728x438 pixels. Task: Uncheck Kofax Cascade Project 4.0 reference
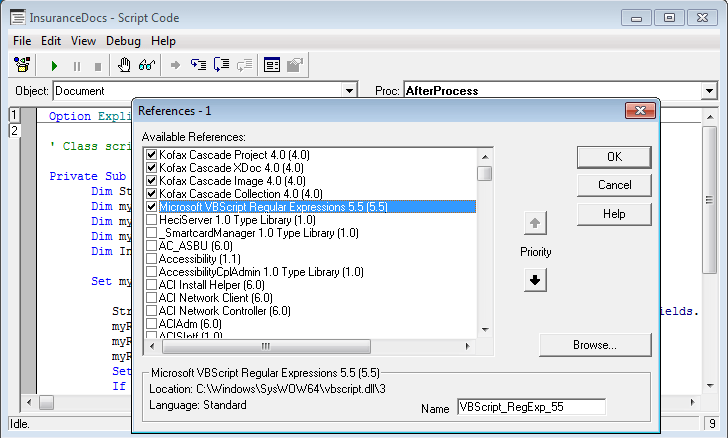click(x=152, y=155)
